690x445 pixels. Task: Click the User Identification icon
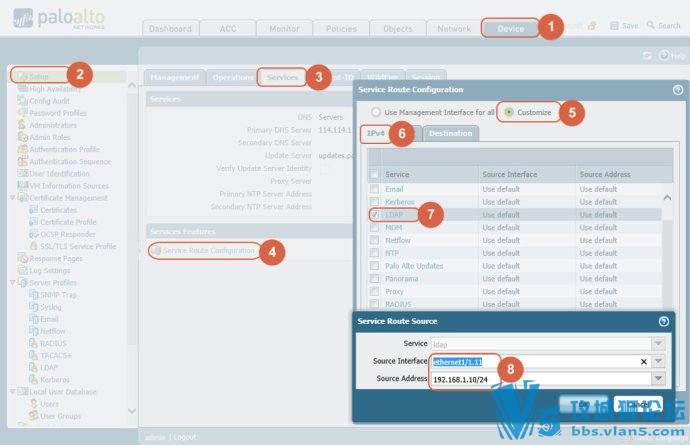point(22,173)
